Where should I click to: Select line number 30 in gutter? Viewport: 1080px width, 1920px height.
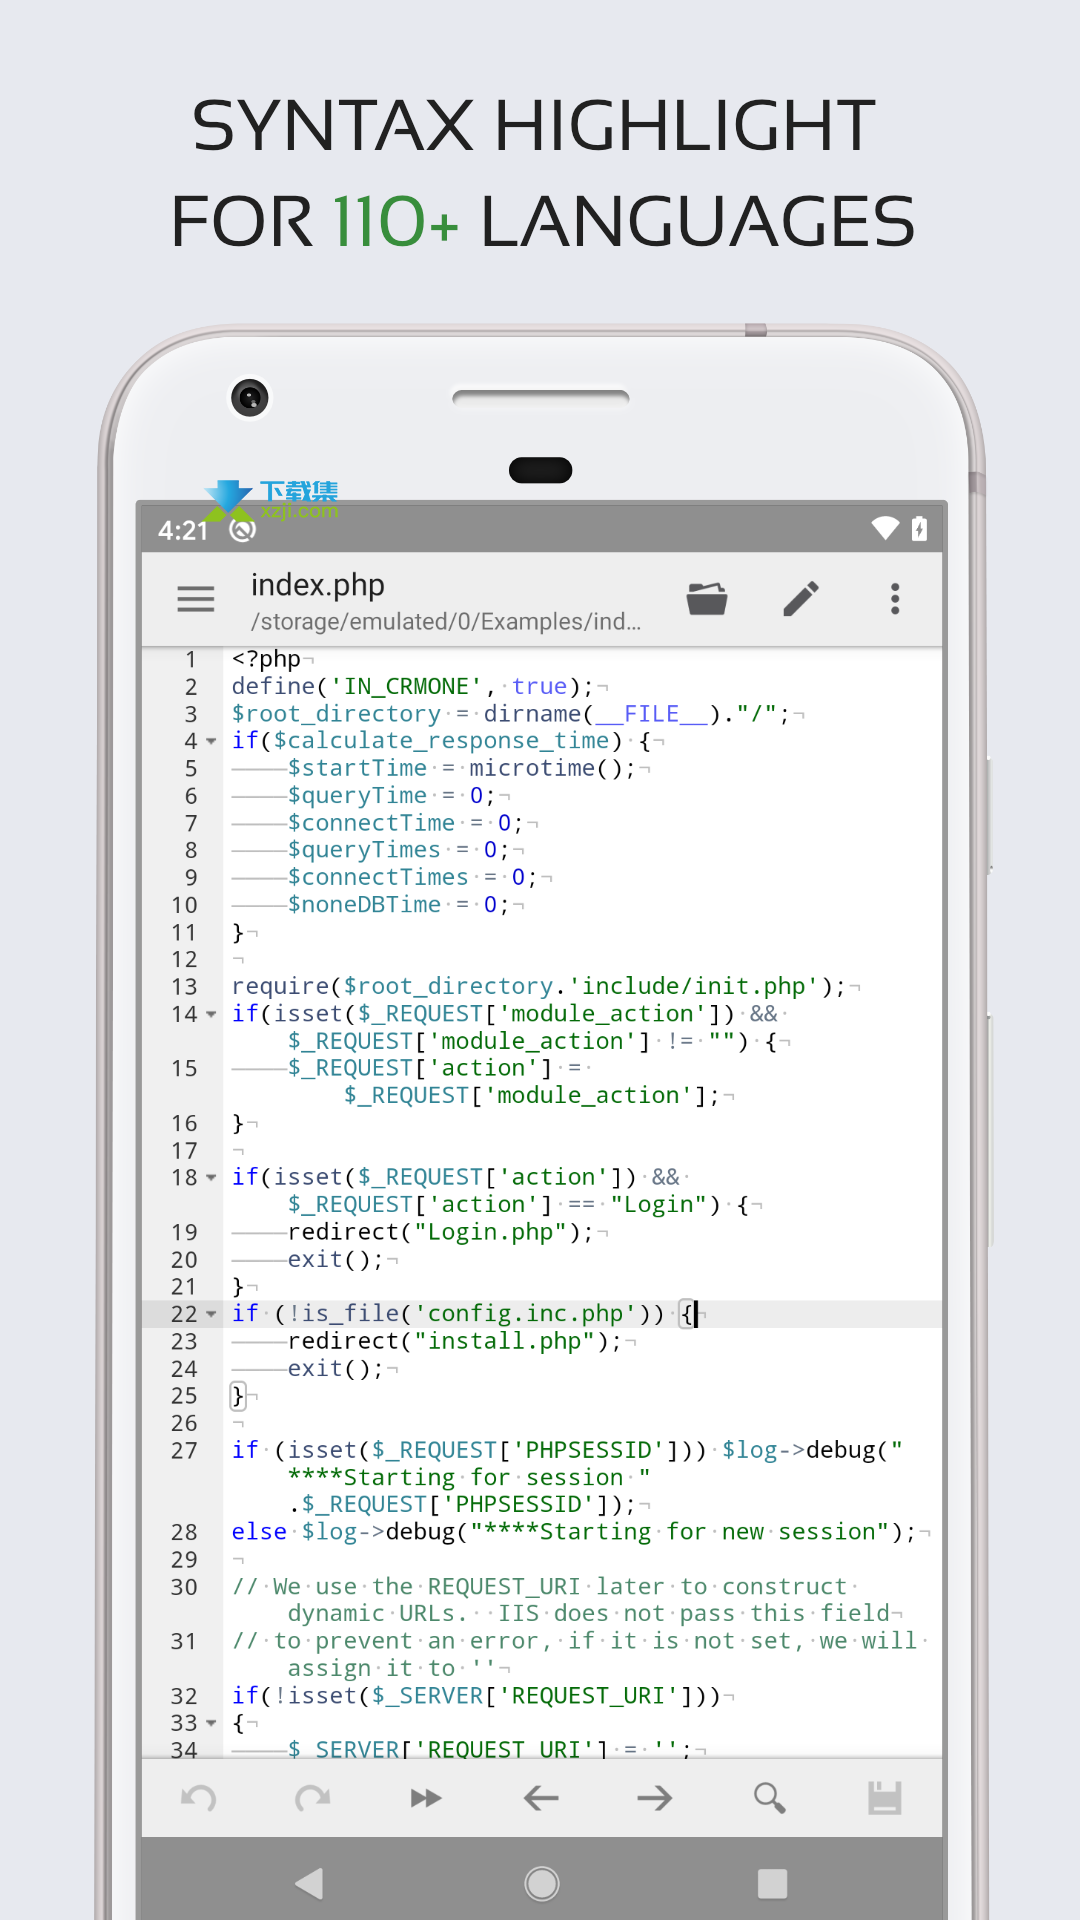tap(185, 1587)
